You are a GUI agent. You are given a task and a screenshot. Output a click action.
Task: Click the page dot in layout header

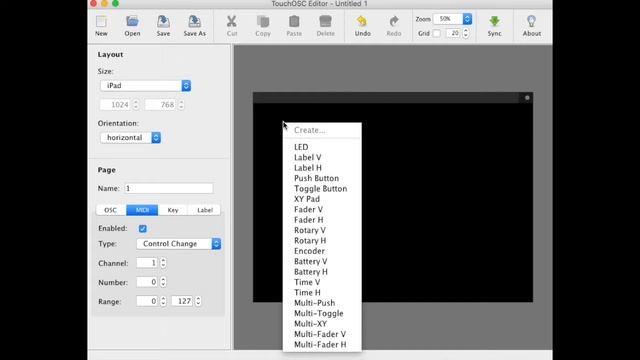point(527,98)
